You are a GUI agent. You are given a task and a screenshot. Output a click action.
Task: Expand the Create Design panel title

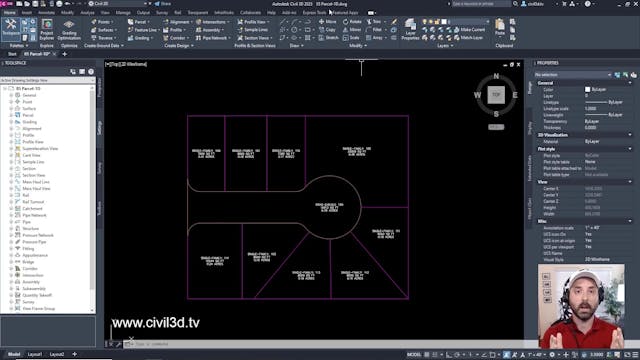(179, 46)
